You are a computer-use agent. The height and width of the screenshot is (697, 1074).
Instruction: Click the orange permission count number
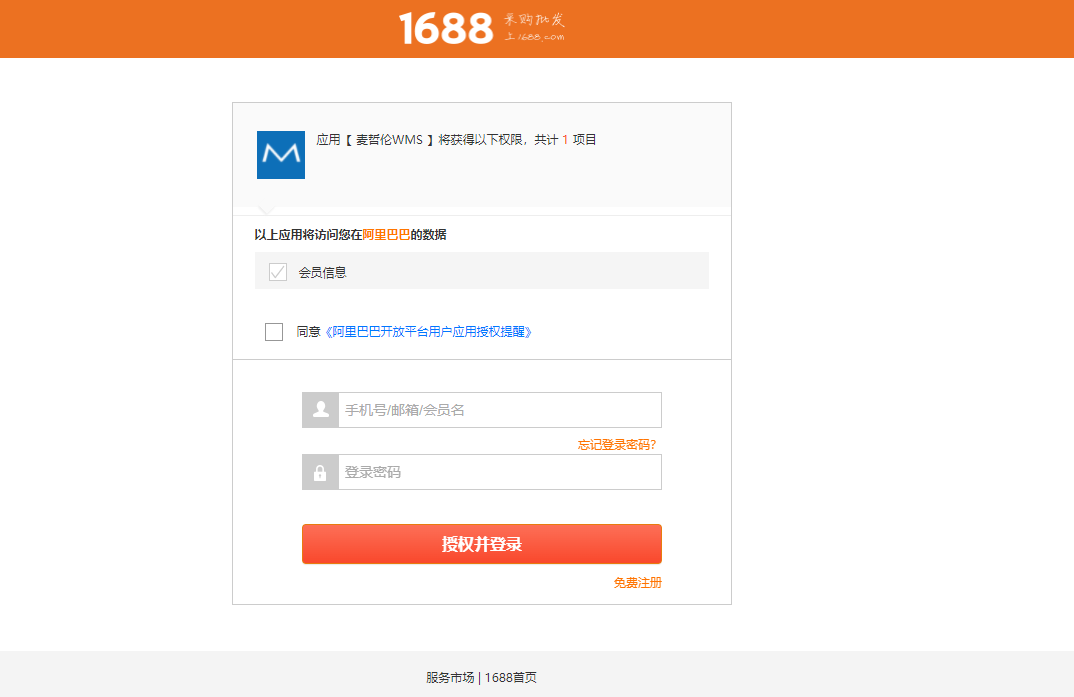click(565, 140)
